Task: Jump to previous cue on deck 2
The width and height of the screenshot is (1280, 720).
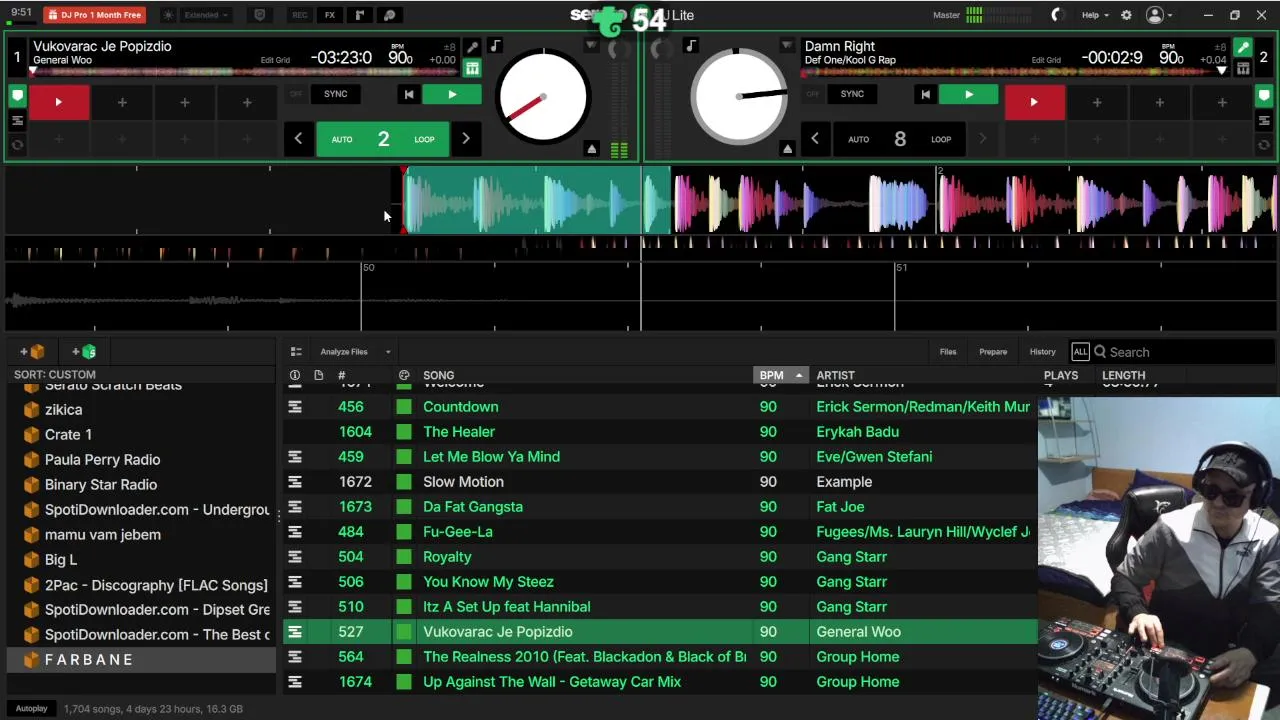Action: tap(925, 94)
